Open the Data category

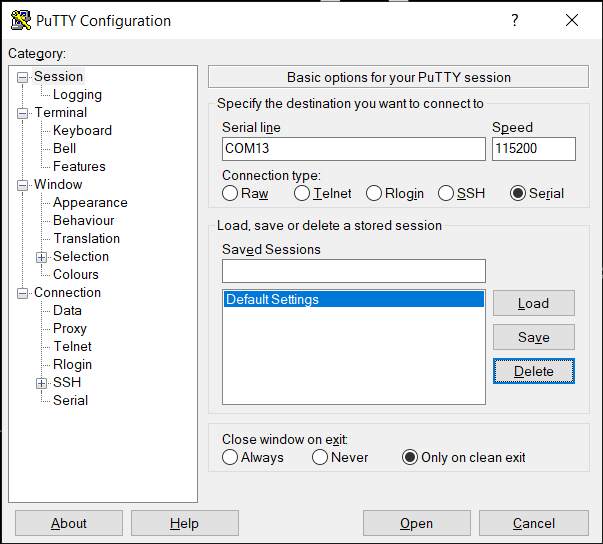point(67,311)
